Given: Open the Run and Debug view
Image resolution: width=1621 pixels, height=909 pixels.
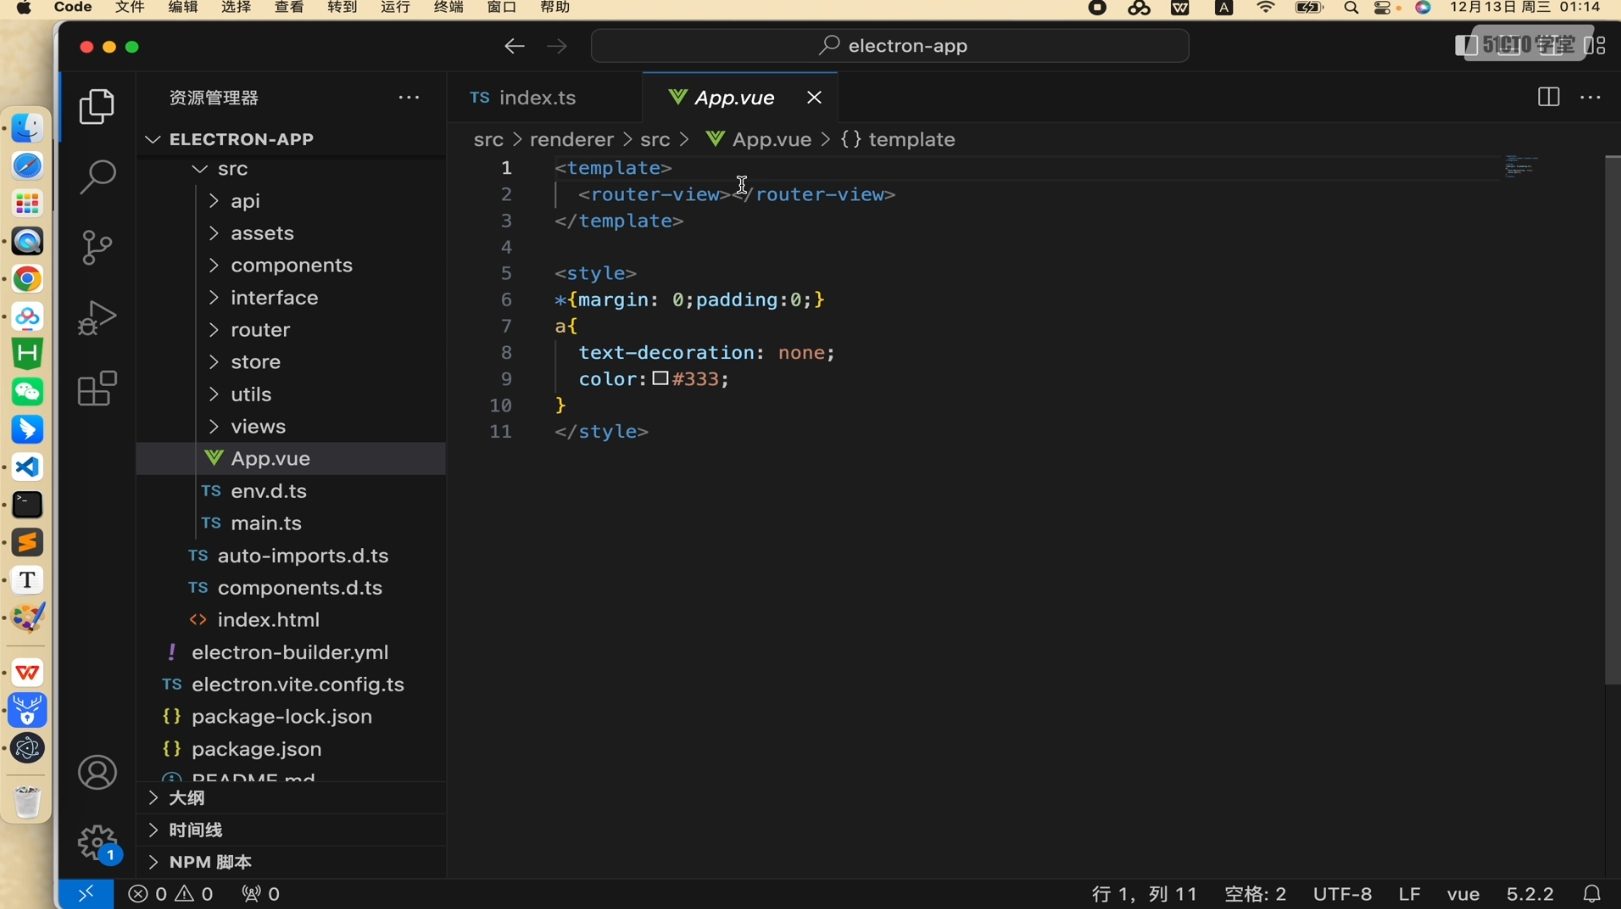Looking at the screenshot, I should click(x=97, y=318).
